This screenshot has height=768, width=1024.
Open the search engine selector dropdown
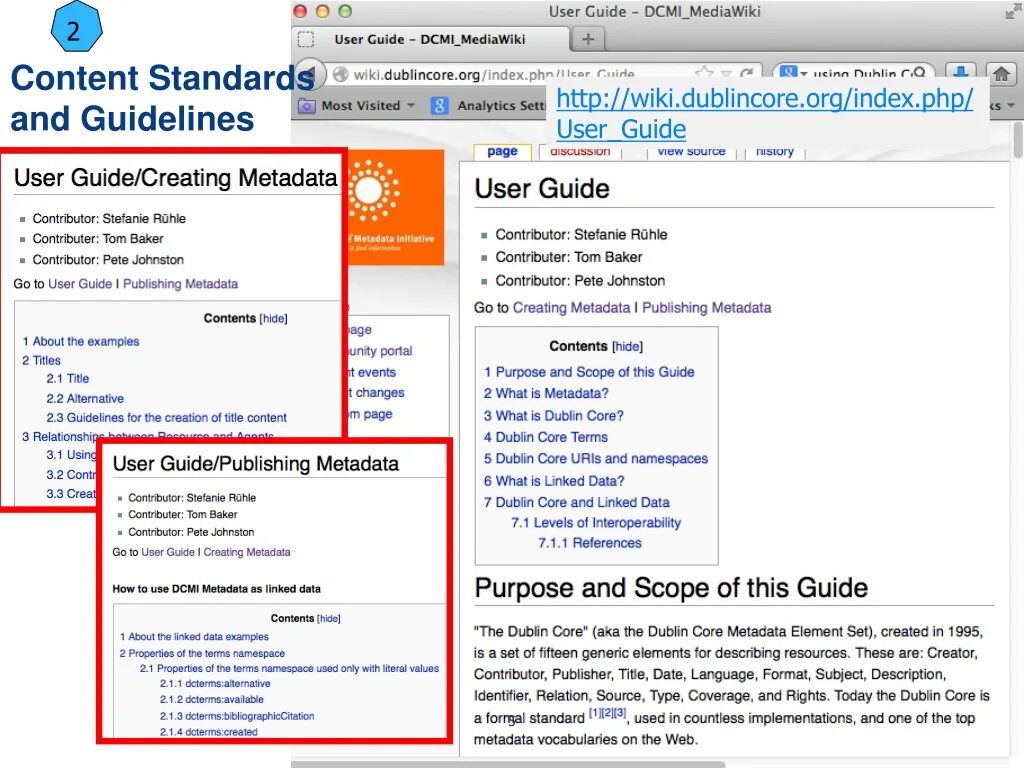[x=804, y=74]
